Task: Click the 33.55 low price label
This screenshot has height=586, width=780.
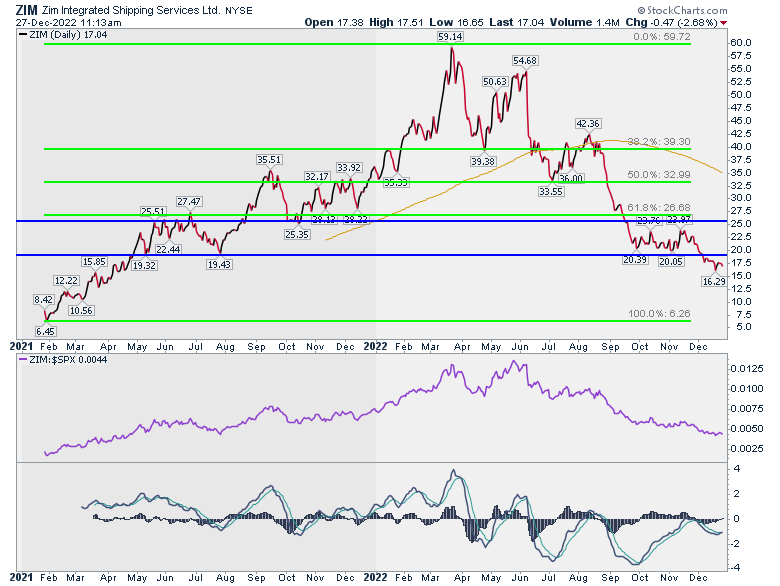Action: (551, 191)
